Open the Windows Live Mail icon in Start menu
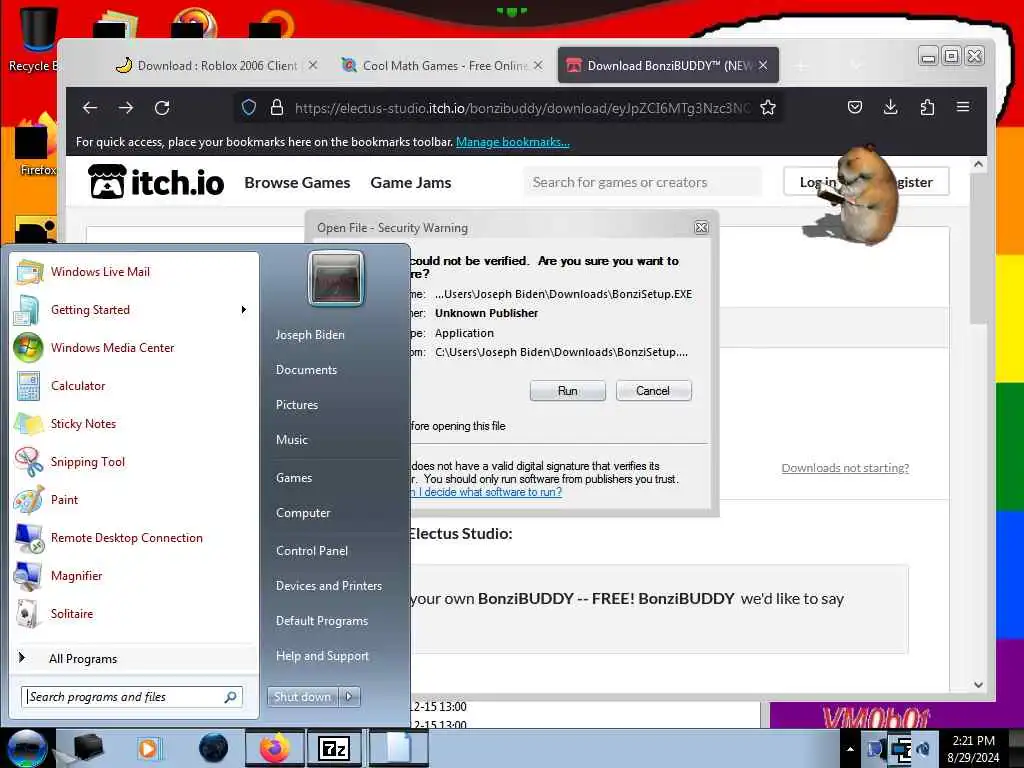 [29, 272]
